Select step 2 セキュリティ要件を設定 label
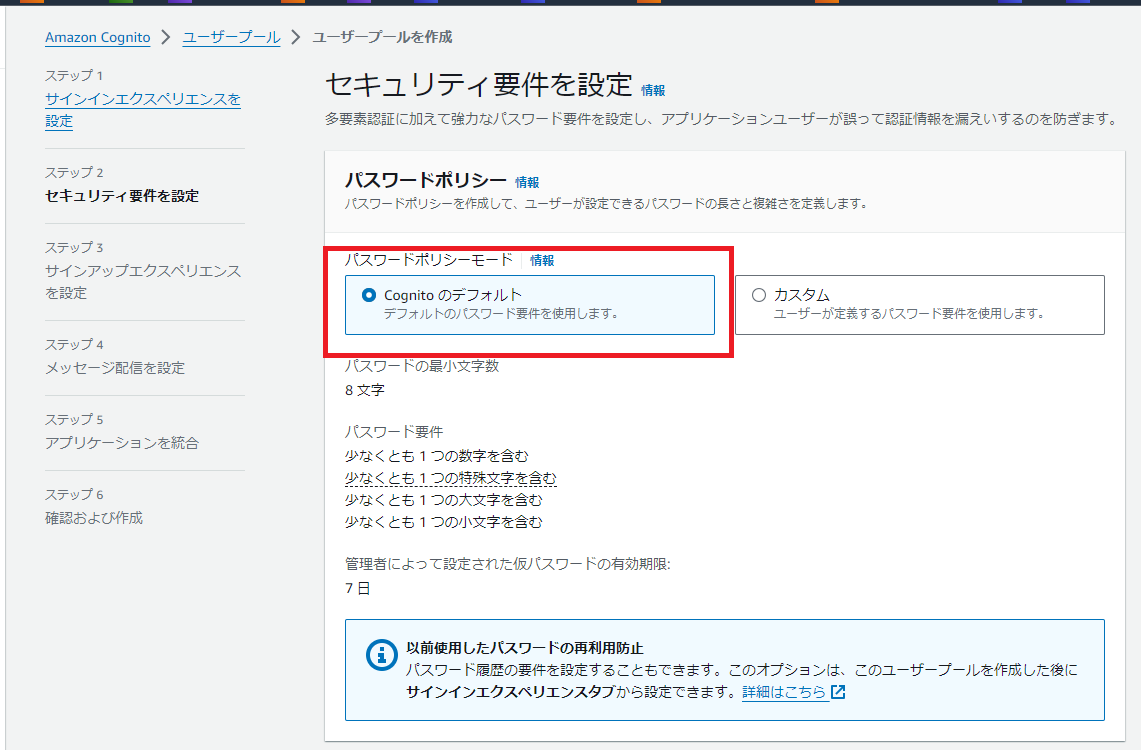The height and width of the screenshot is (750, 1141). (122, 196)
